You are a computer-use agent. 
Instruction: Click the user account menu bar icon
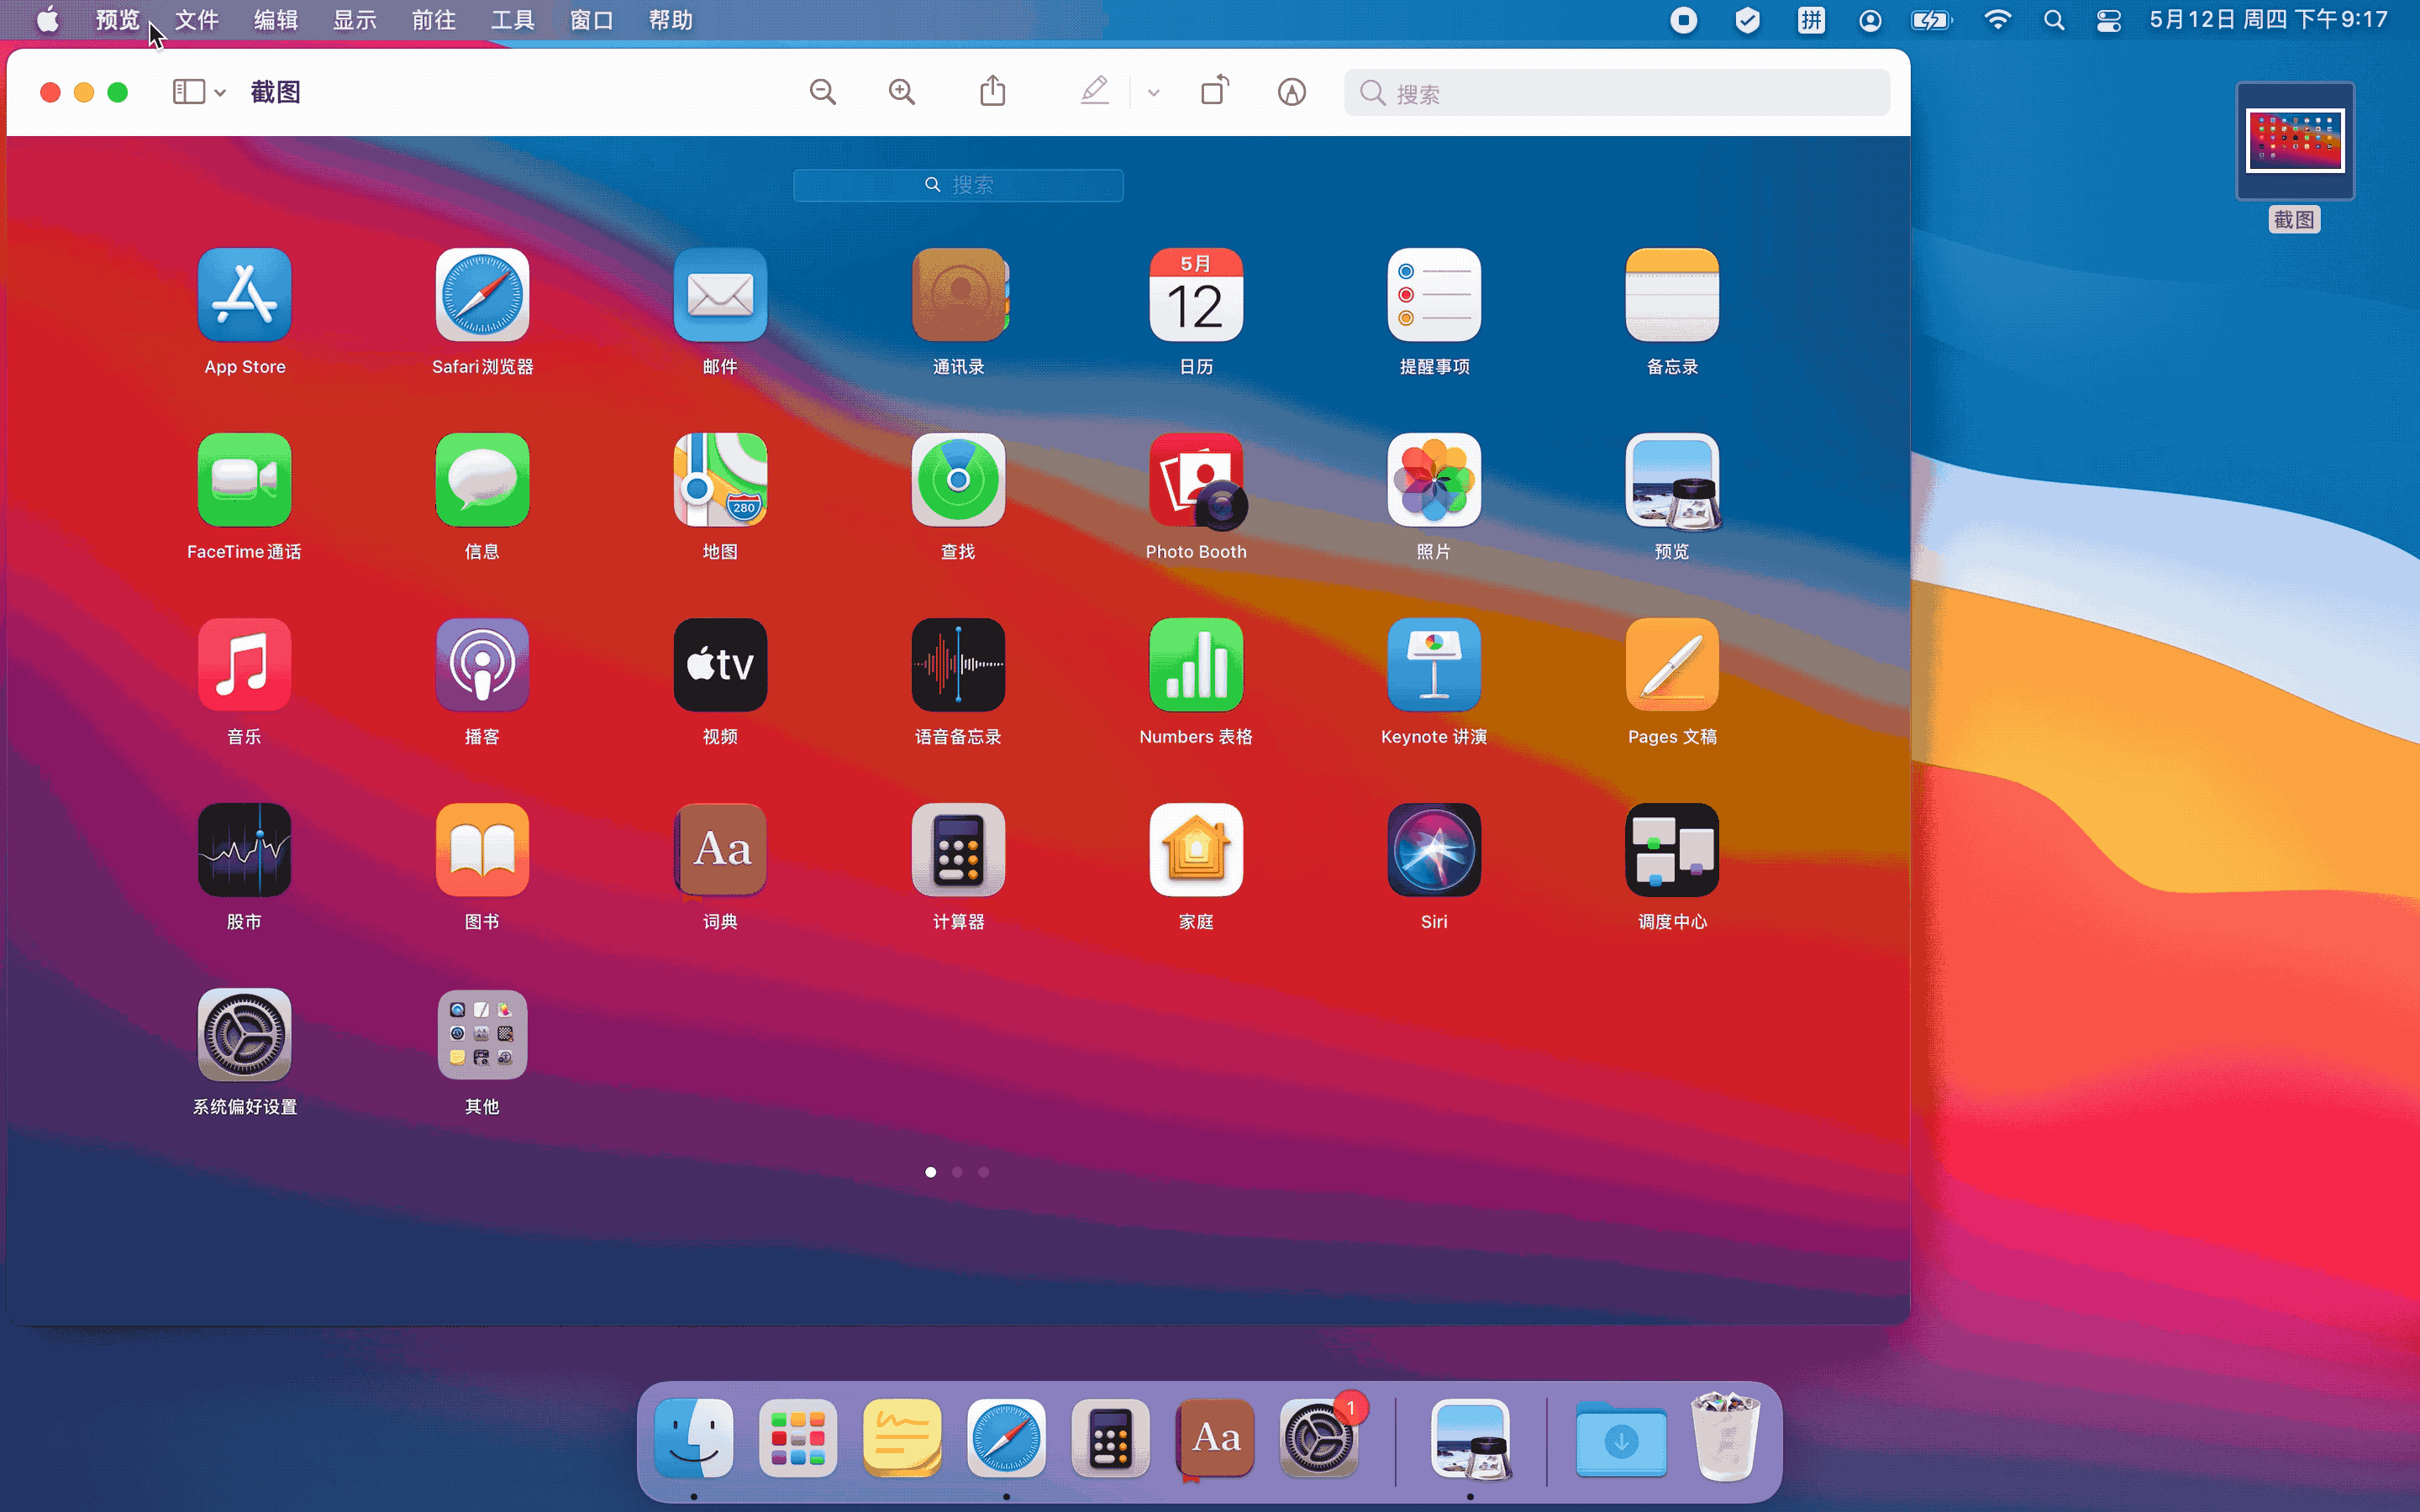coord(1870,20)
